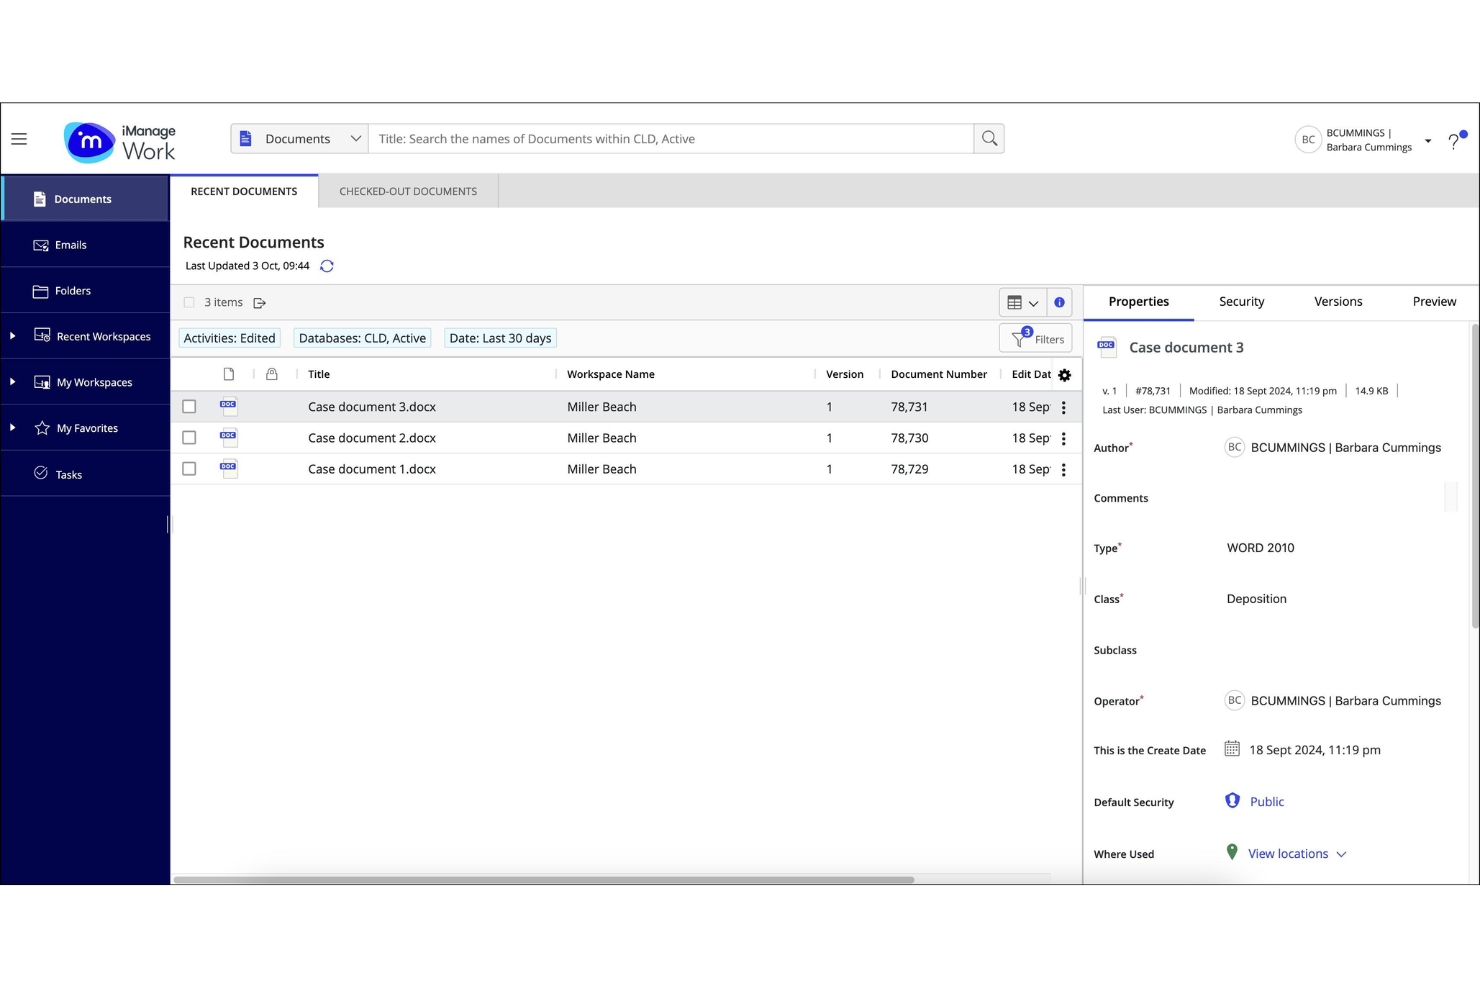Open the Emails section in the sidebar
Viewport: 1480px width, 987px height.
point(71,244)
